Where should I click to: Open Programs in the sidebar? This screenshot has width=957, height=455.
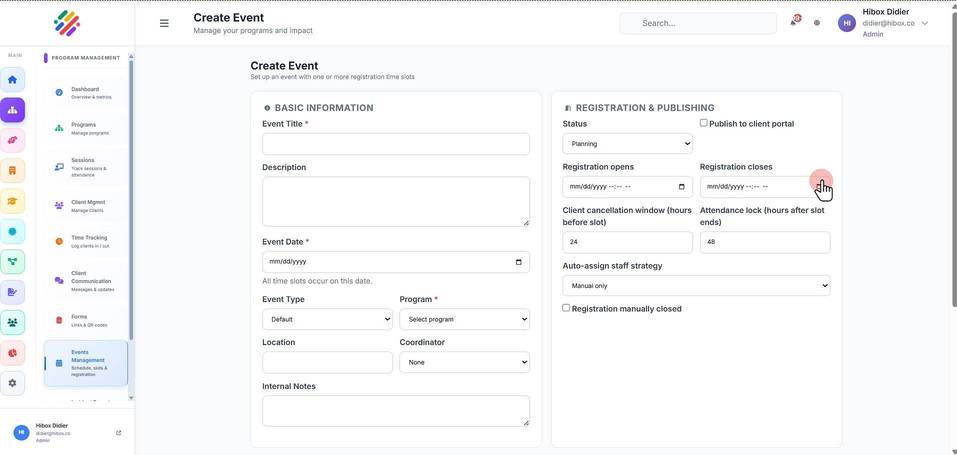85,128
